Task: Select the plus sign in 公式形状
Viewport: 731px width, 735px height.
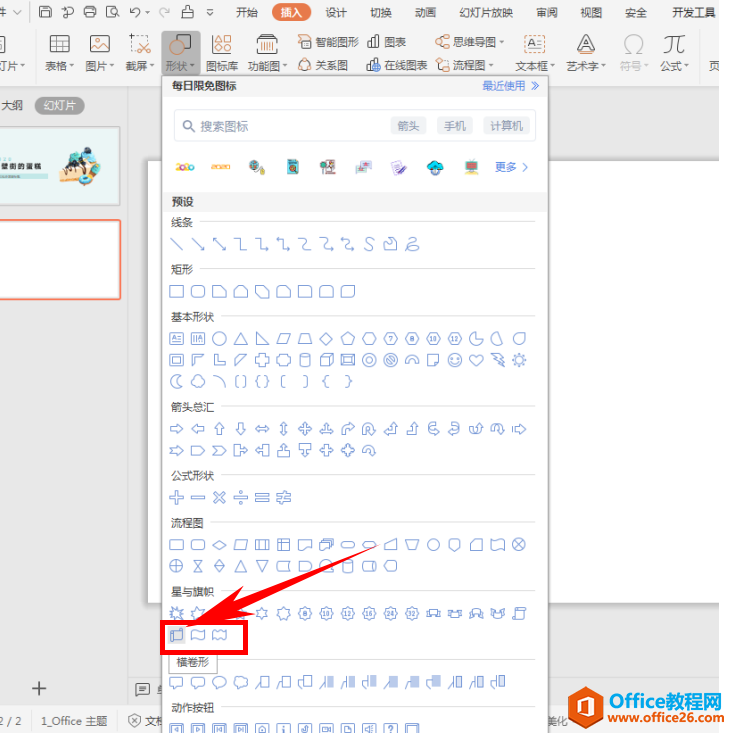Action: (x=176, y=497)
